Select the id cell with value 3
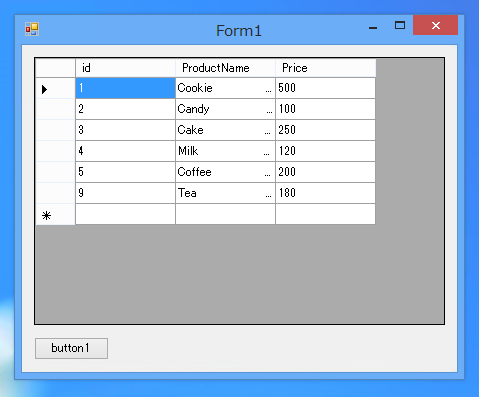This screenshot has width=479, height=397. click(x=125, y=130)
